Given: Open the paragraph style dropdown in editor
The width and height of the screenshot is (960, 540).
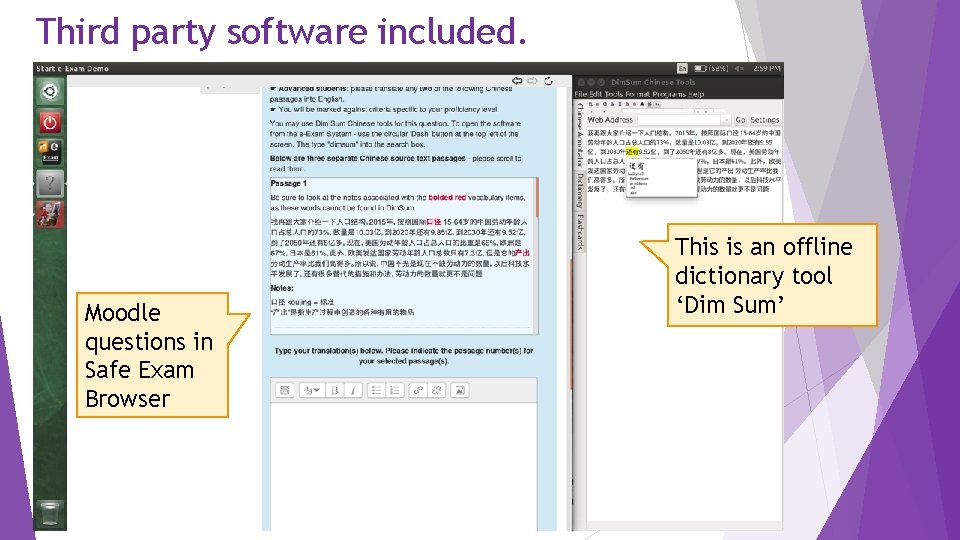Looking at the screenshot, I should pos(312,390).
